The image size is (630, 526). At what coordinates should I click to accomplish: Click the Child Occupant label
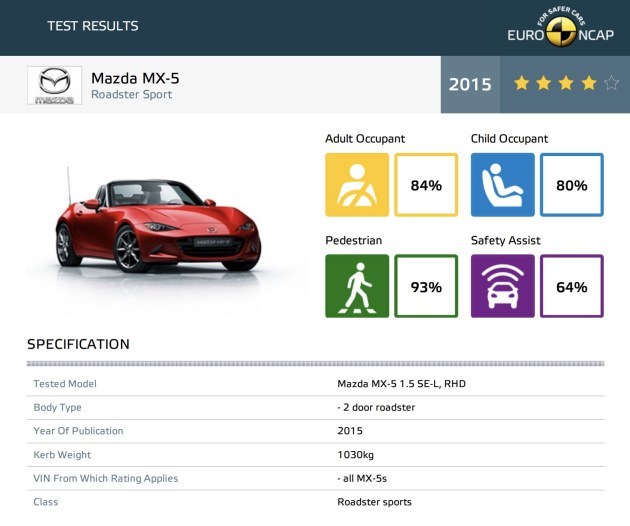click(x=509, y=139)
